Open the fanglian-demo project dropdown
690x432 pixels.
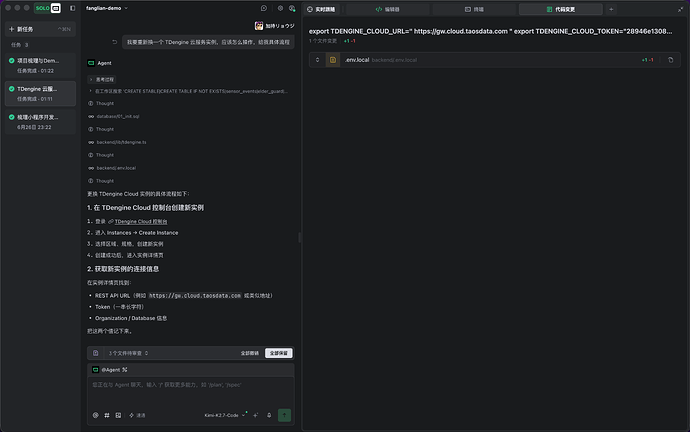107,8
